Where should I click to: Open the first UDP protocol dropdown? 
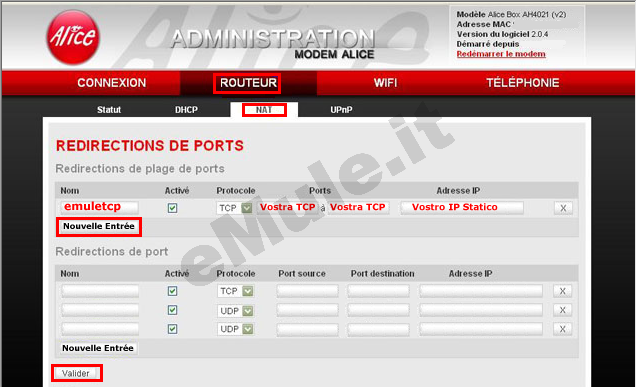235,311
